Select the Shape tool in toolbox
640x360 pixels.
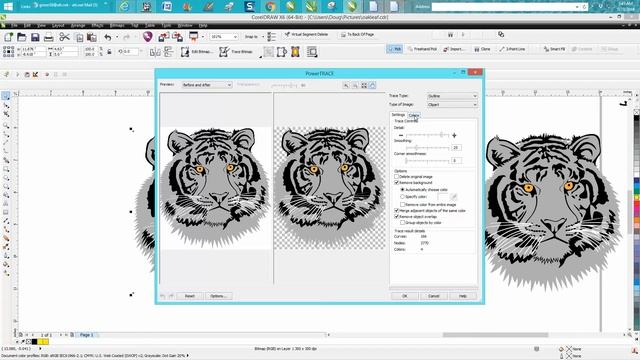[6, 105]
